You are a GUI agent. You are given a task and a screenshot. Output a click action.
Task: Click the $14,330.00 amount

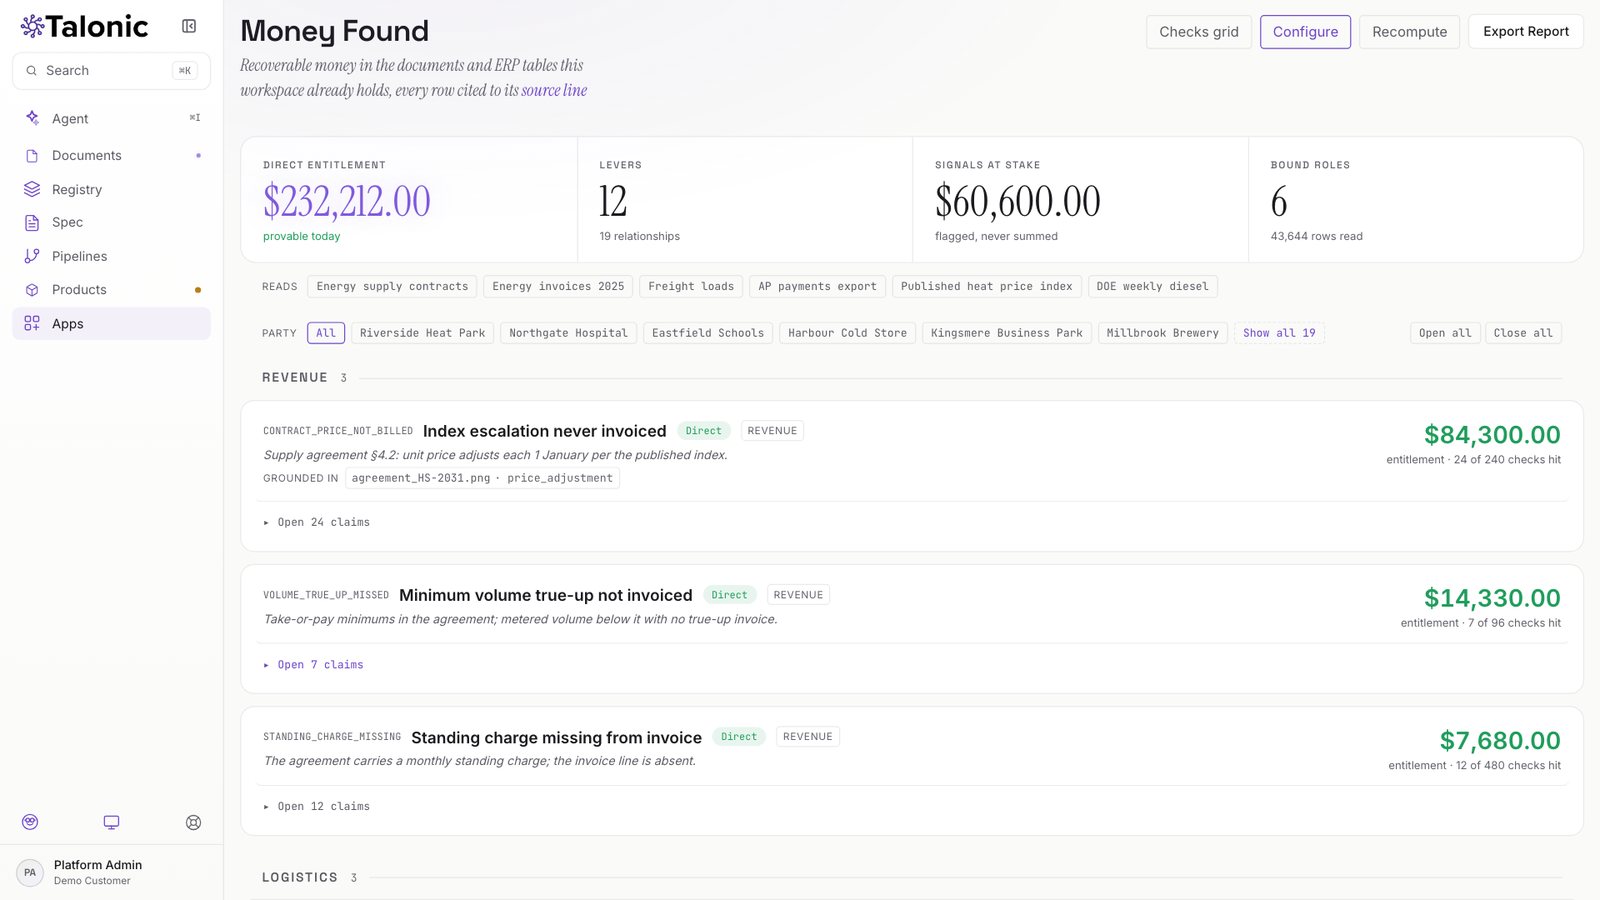click(1492, 598)
